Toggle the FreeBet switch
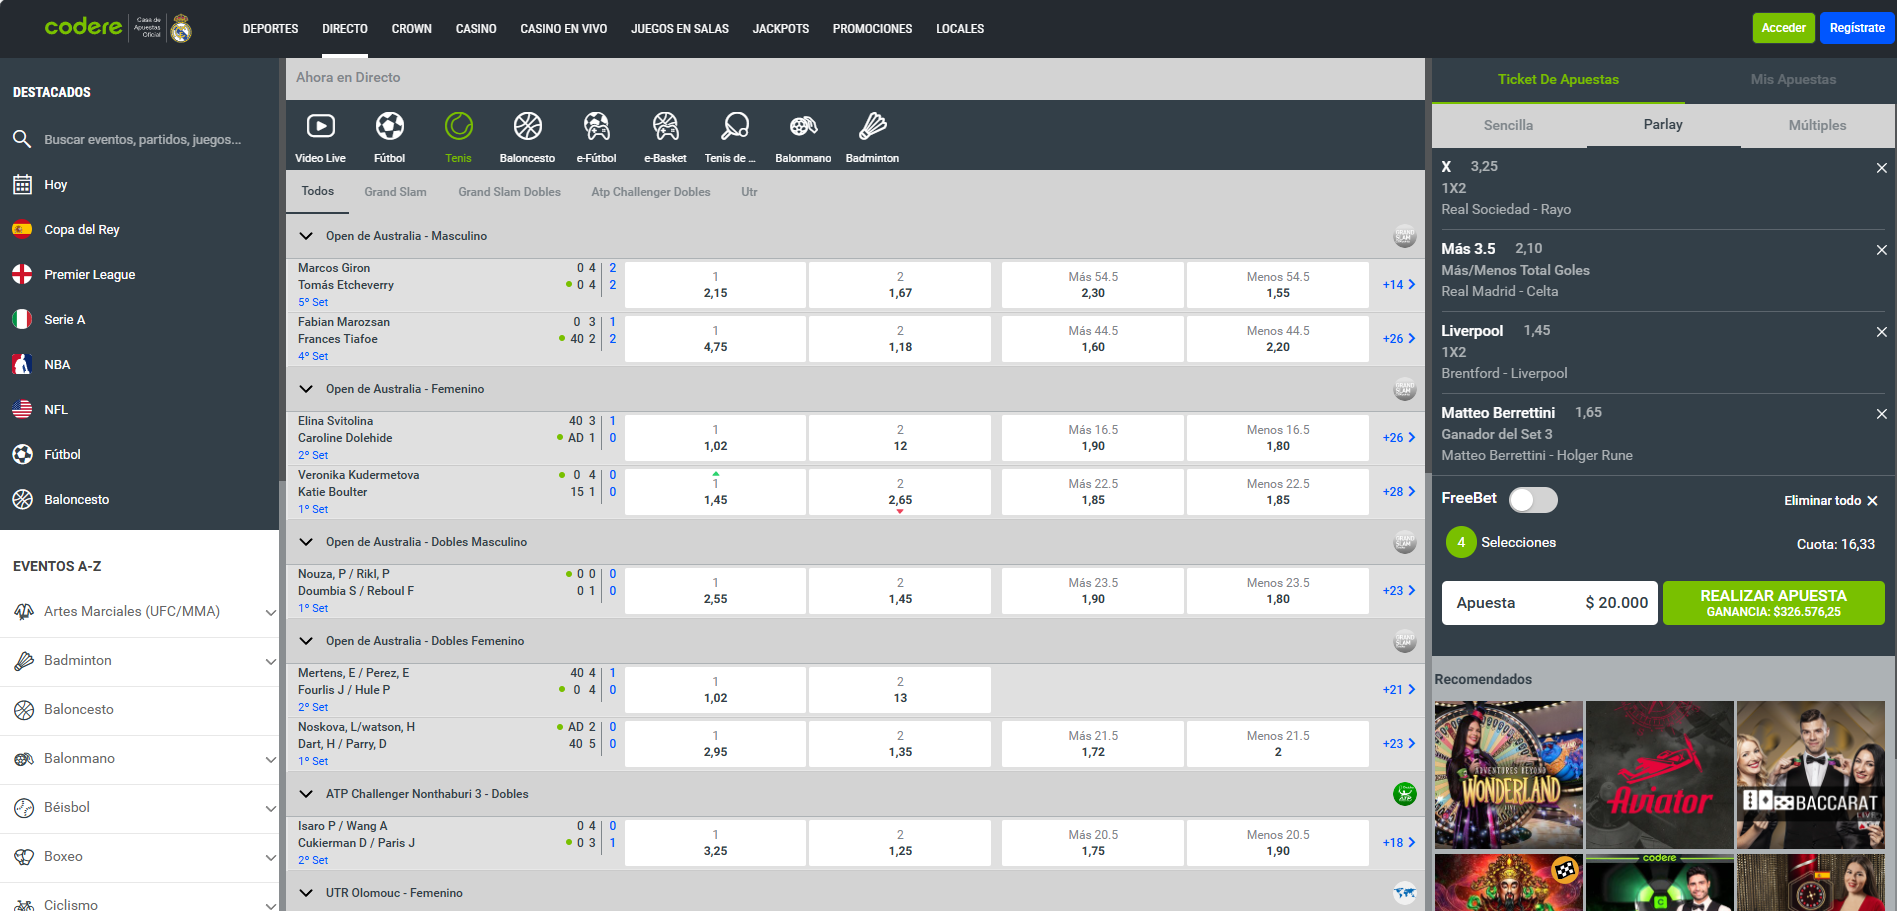The width and height of the screenshot is (1897, 911). [1533, 499]
